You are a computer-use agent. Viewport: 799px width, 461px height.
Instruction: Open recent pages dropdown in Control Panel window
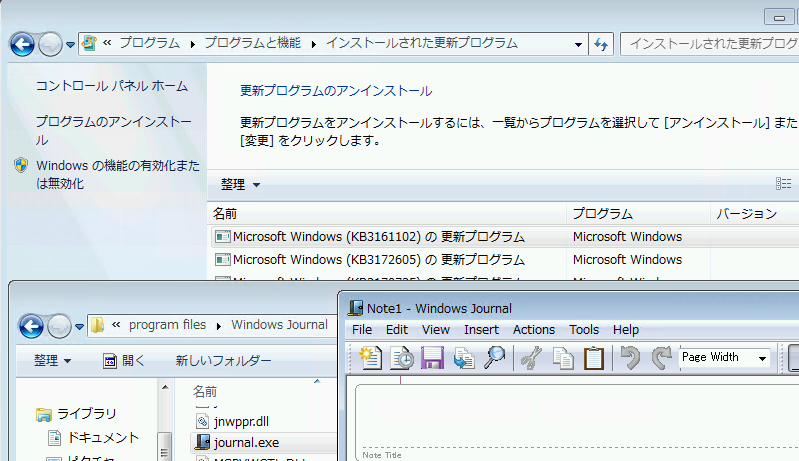70,45
